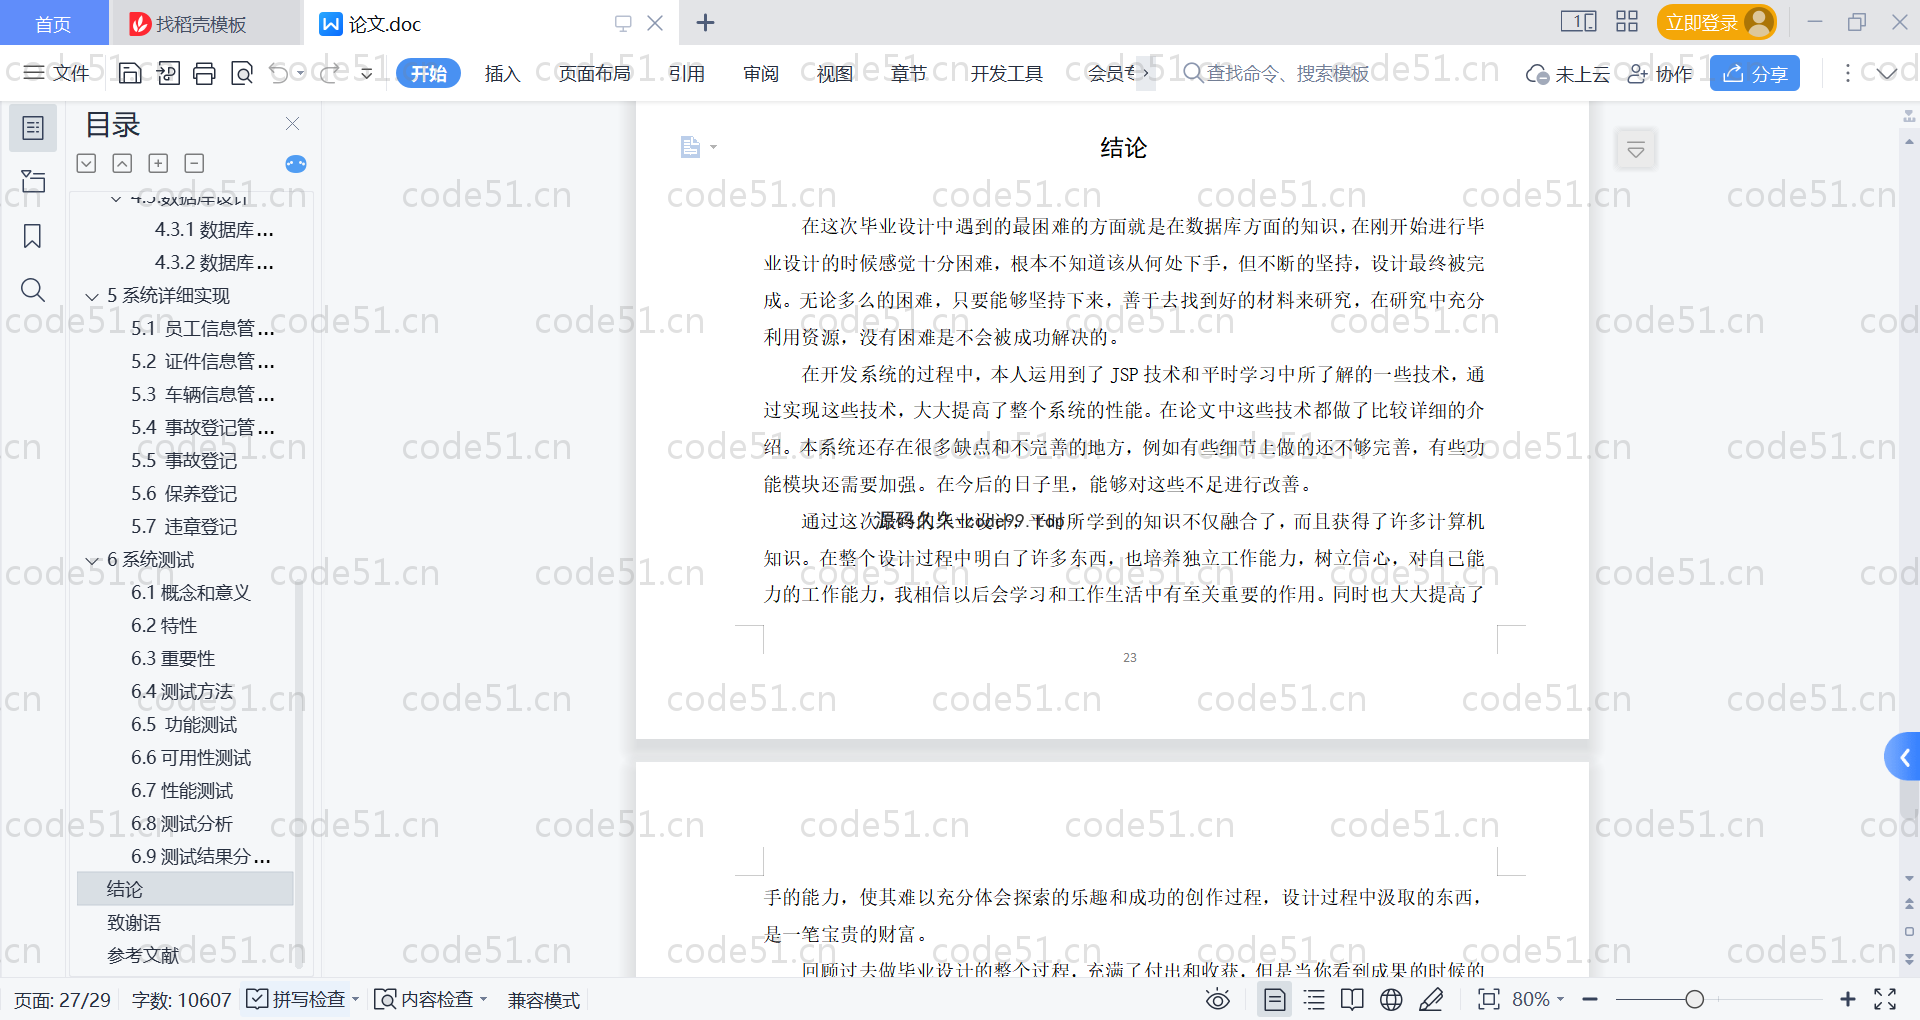
Task: Switch to reading layout book icon
Action: coord(1352,999)
